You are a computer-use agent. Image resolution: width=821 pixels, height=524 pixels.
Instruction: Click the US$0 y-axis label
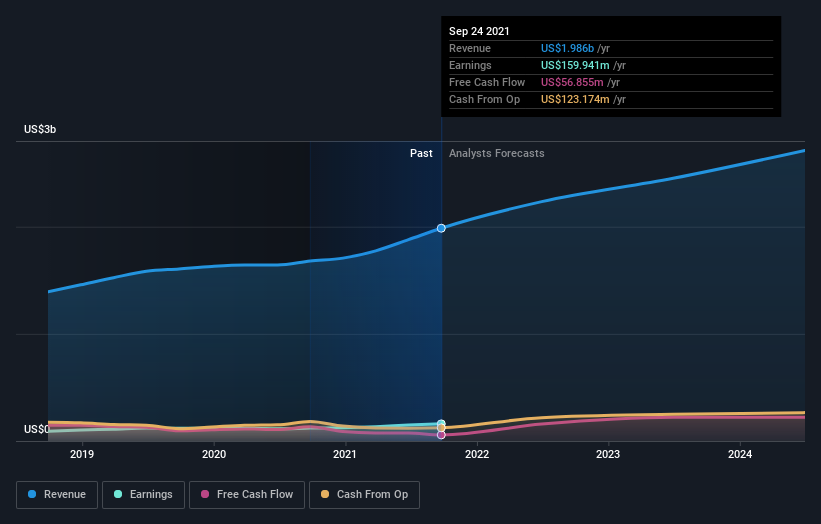tap(37, 429)
